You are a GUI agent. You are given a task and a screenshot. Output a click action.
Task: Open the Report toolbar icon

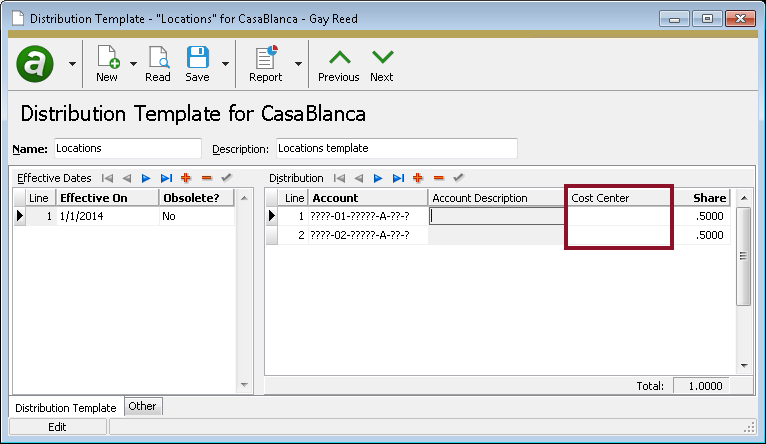265,64
